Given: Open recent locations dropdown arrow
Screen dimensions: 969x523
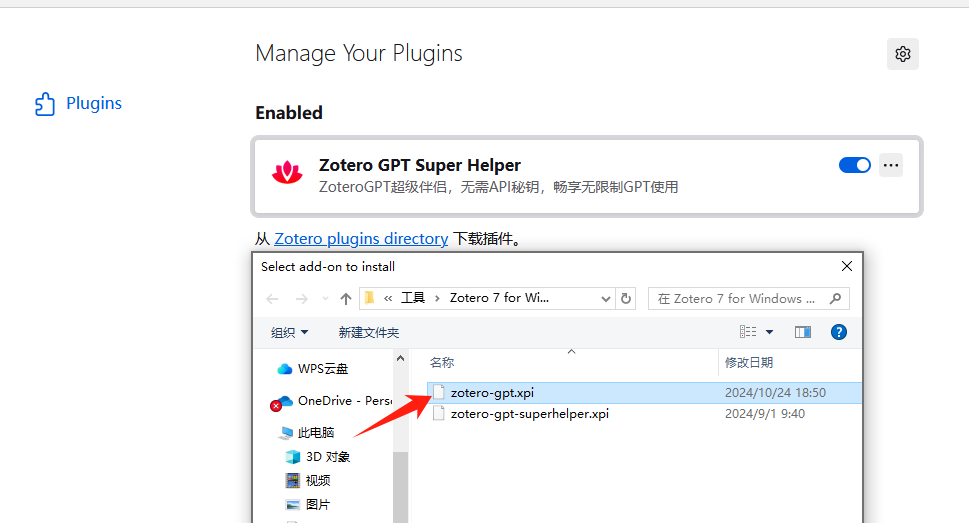Looking at the screenshot, I should coord(325,299).
